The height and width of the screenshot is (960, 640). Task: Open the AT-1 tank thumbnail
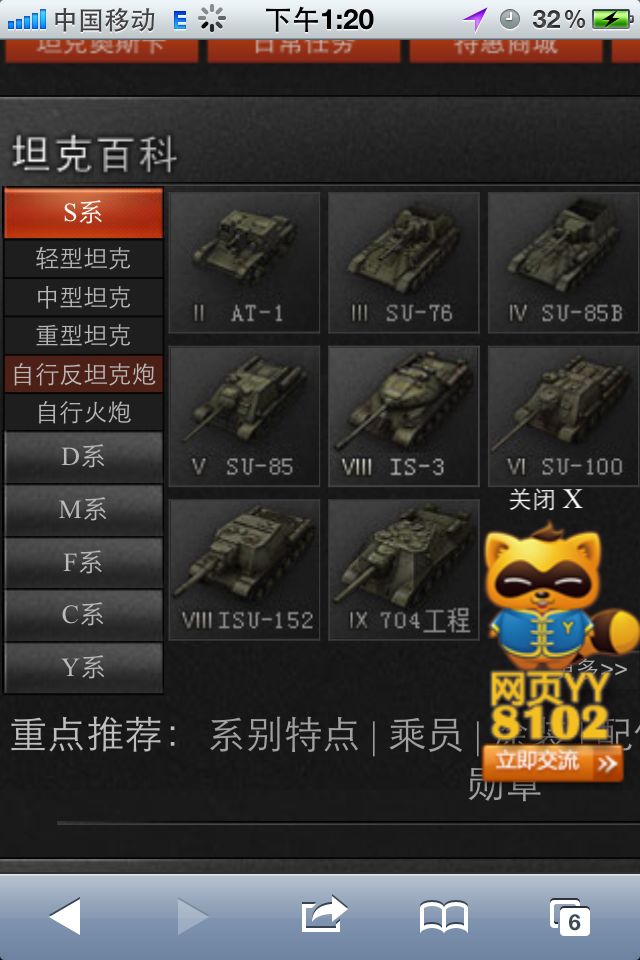tap(244, 263)
